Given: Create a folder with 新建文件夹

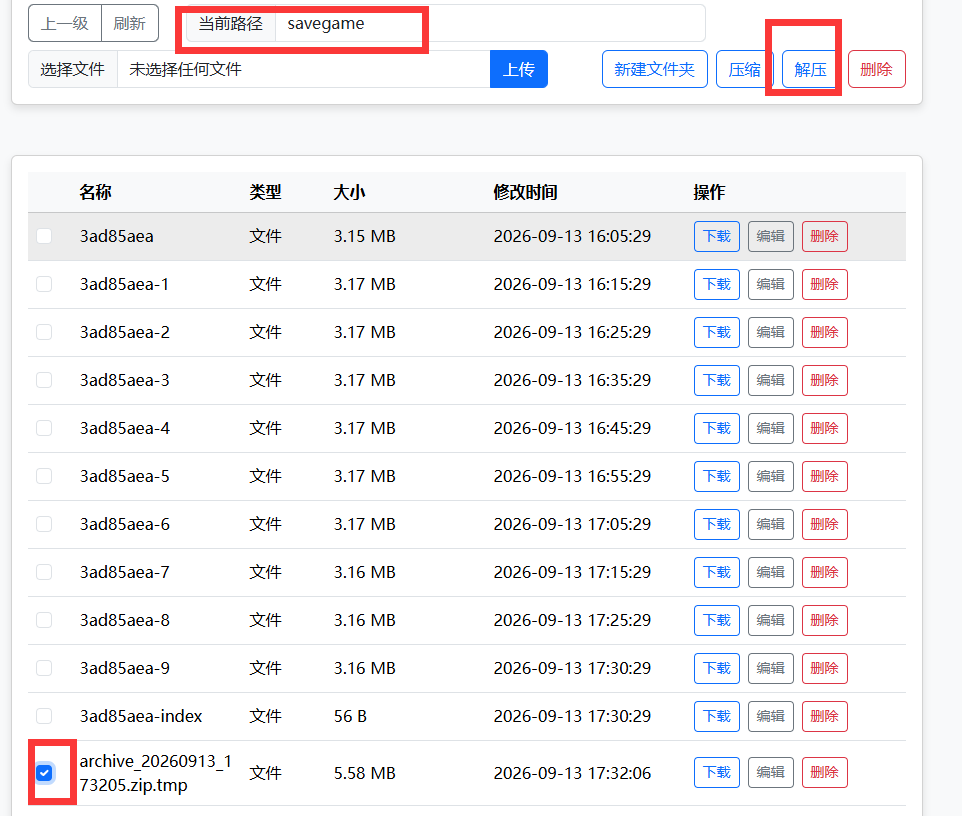Looking at the screenshot, I should (x=655, y=69).
